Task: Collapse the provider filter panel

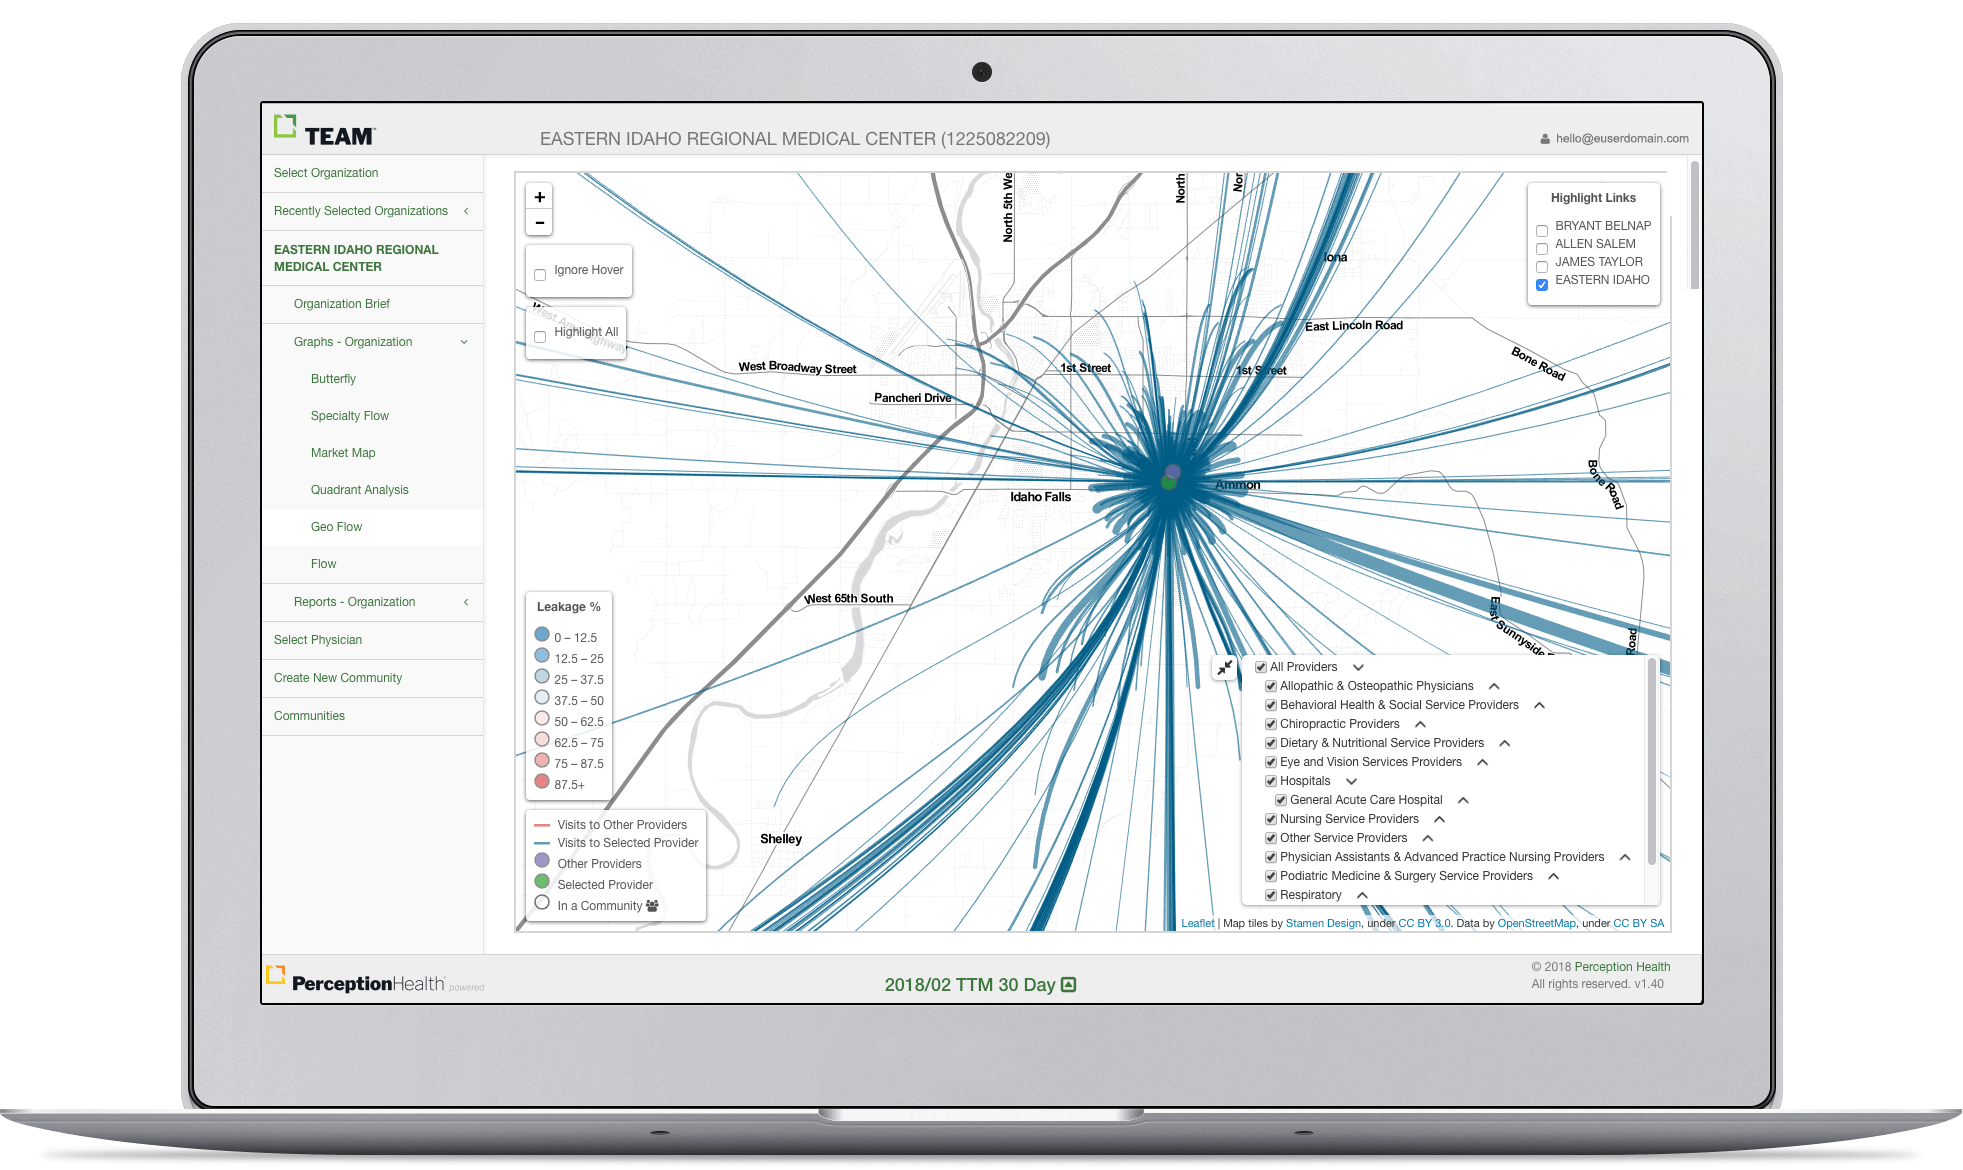Action: 1225,668
